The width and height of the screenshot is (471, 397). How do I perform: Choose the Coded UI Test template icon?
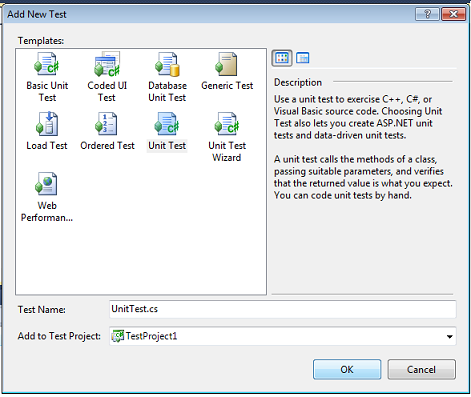click(x=107, y=64)
